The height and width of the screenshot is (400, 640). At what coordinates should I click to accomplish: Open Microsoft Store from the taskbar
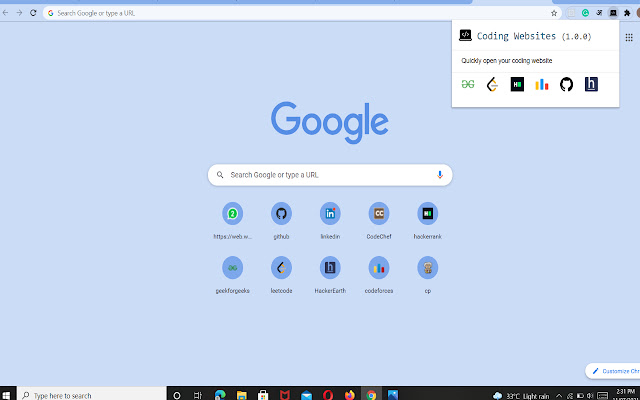pyautogui.click(x=263, y=395)
